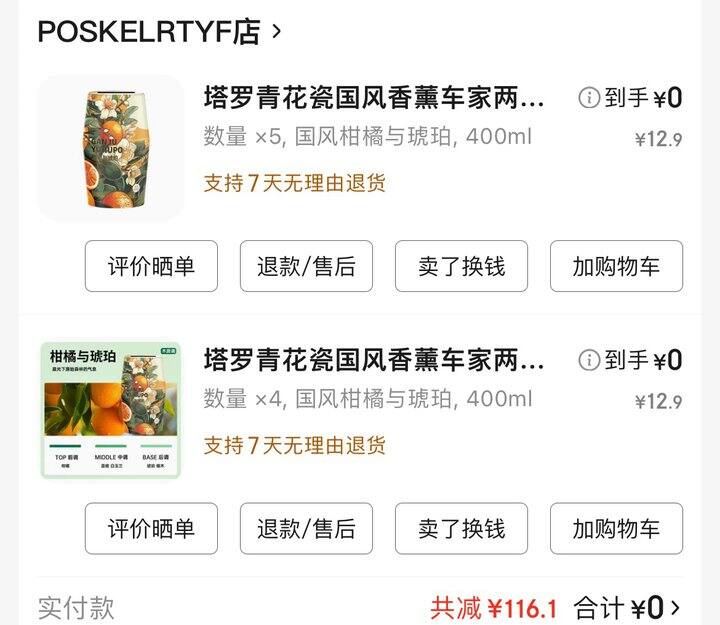720x625 pixels.
Task: Tap the info icon beside second 到手 price
Action: (x=589, y=360)
